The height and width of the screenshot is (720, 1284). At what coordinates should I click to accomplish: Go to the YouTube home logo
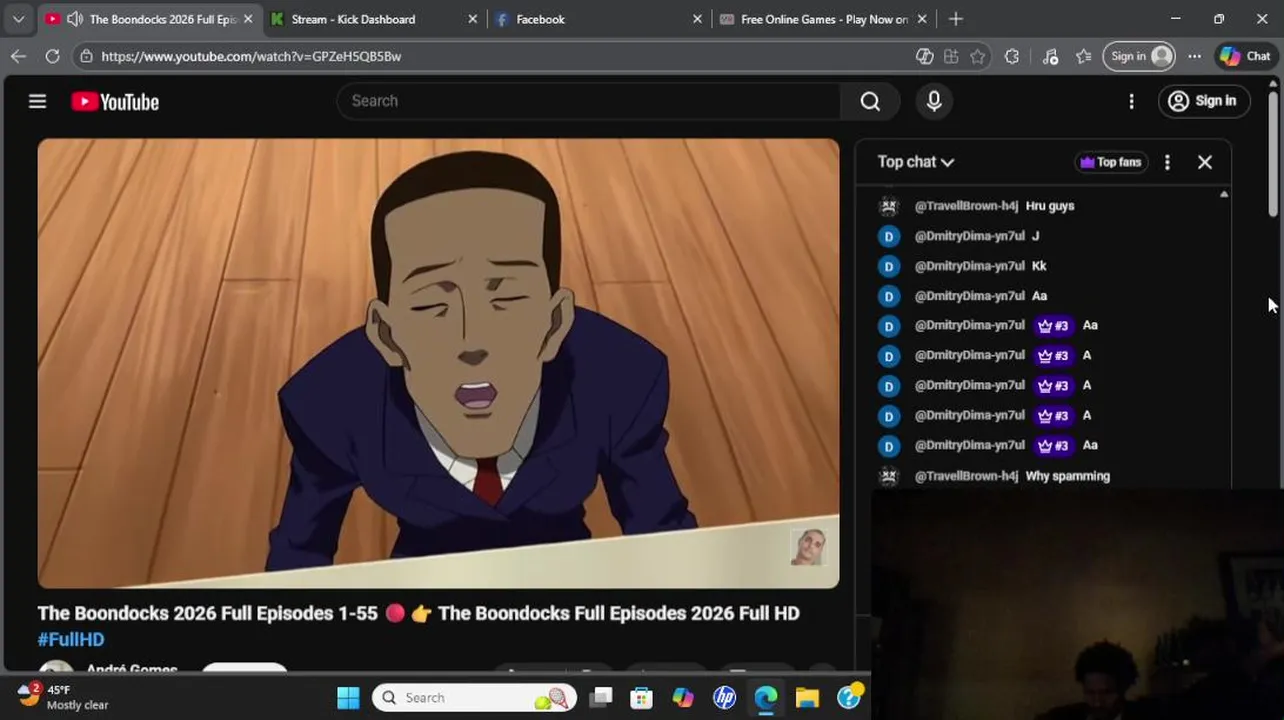[115, 102]
